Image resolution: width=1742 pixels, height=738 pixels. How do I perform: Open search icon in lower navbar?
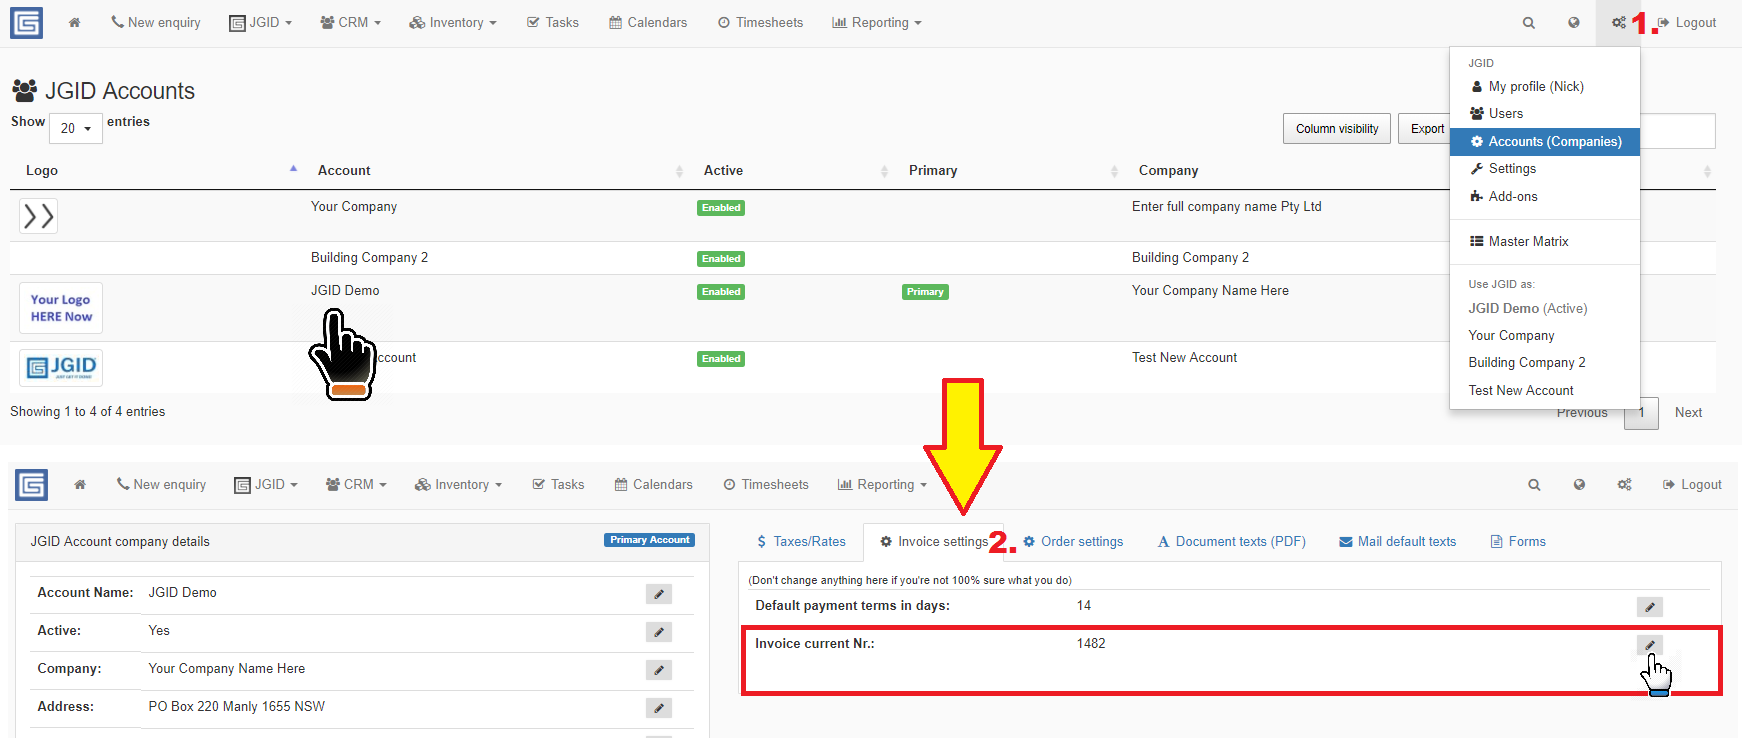point(1534,485)
